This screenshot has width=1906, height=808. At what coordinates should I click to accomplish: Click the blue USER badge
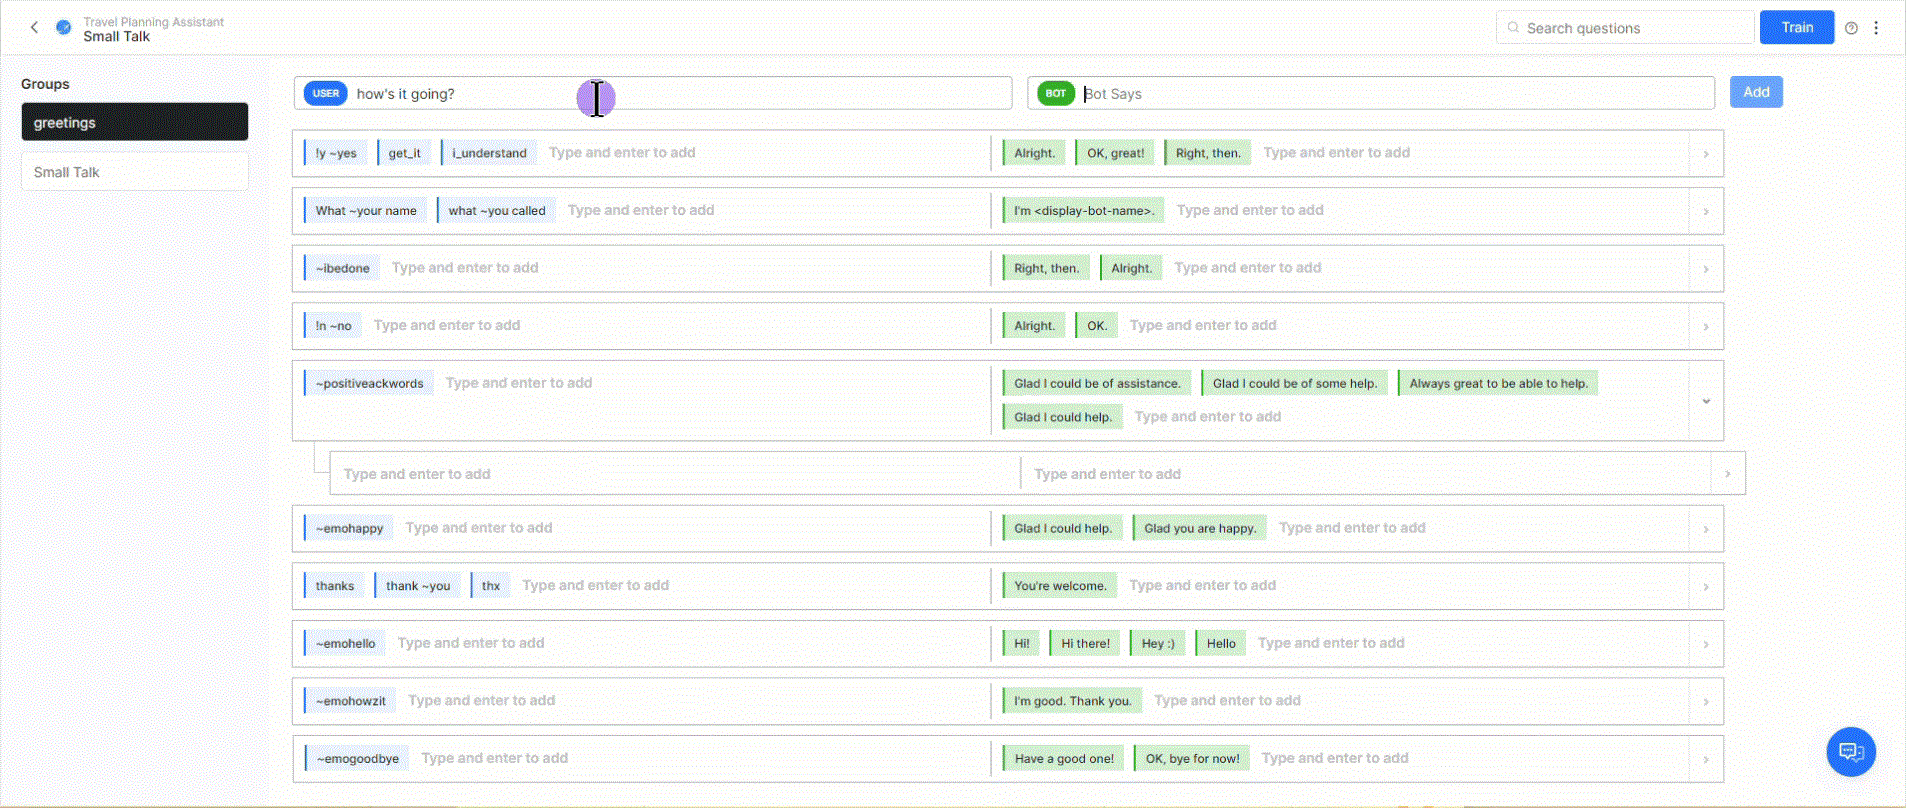tap(325, 93)
